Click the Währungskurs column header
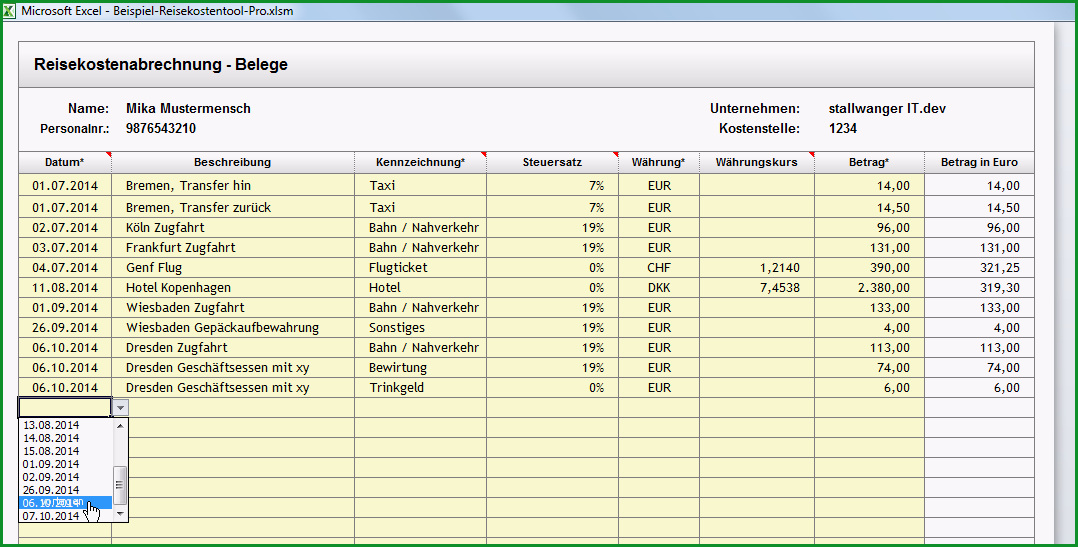This screenshot has width=1078, height=547. coord(756,162)
